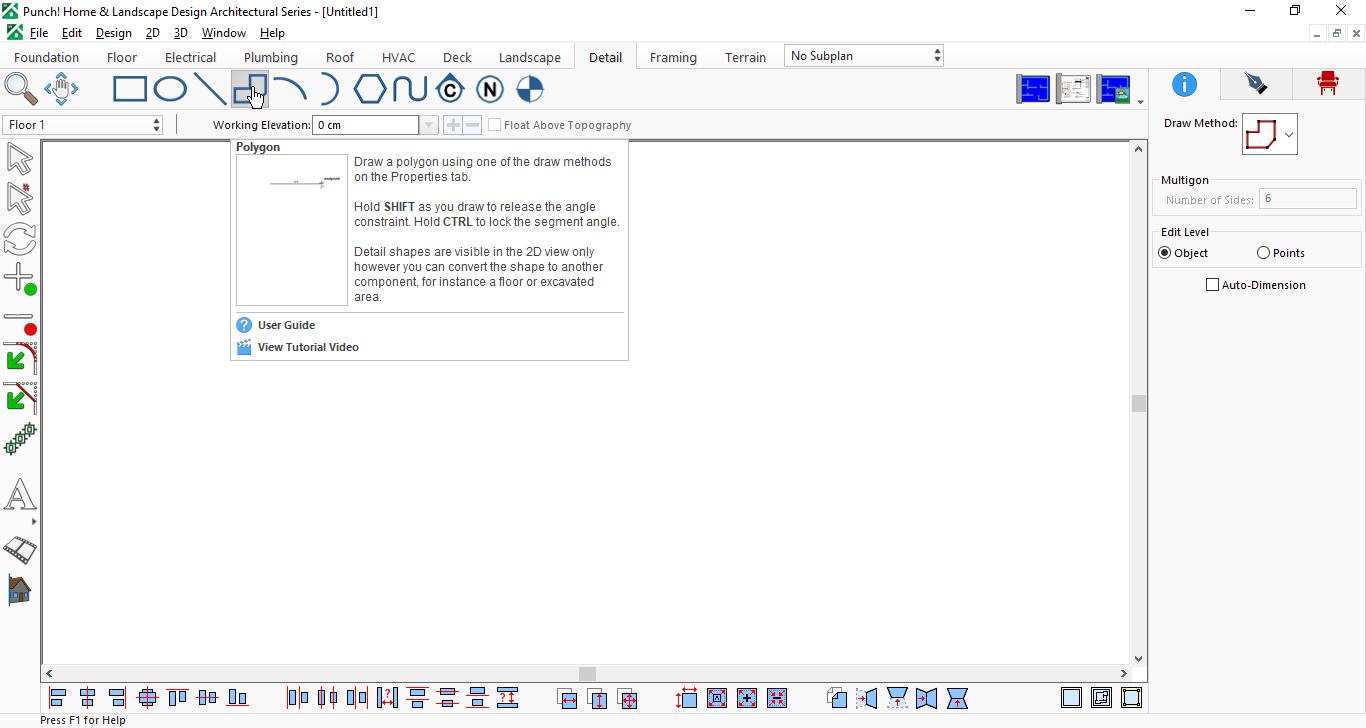Click the circular arrows rotate tool
Image resolution: width=1366 pixels, height=728 pixels.
20,238
